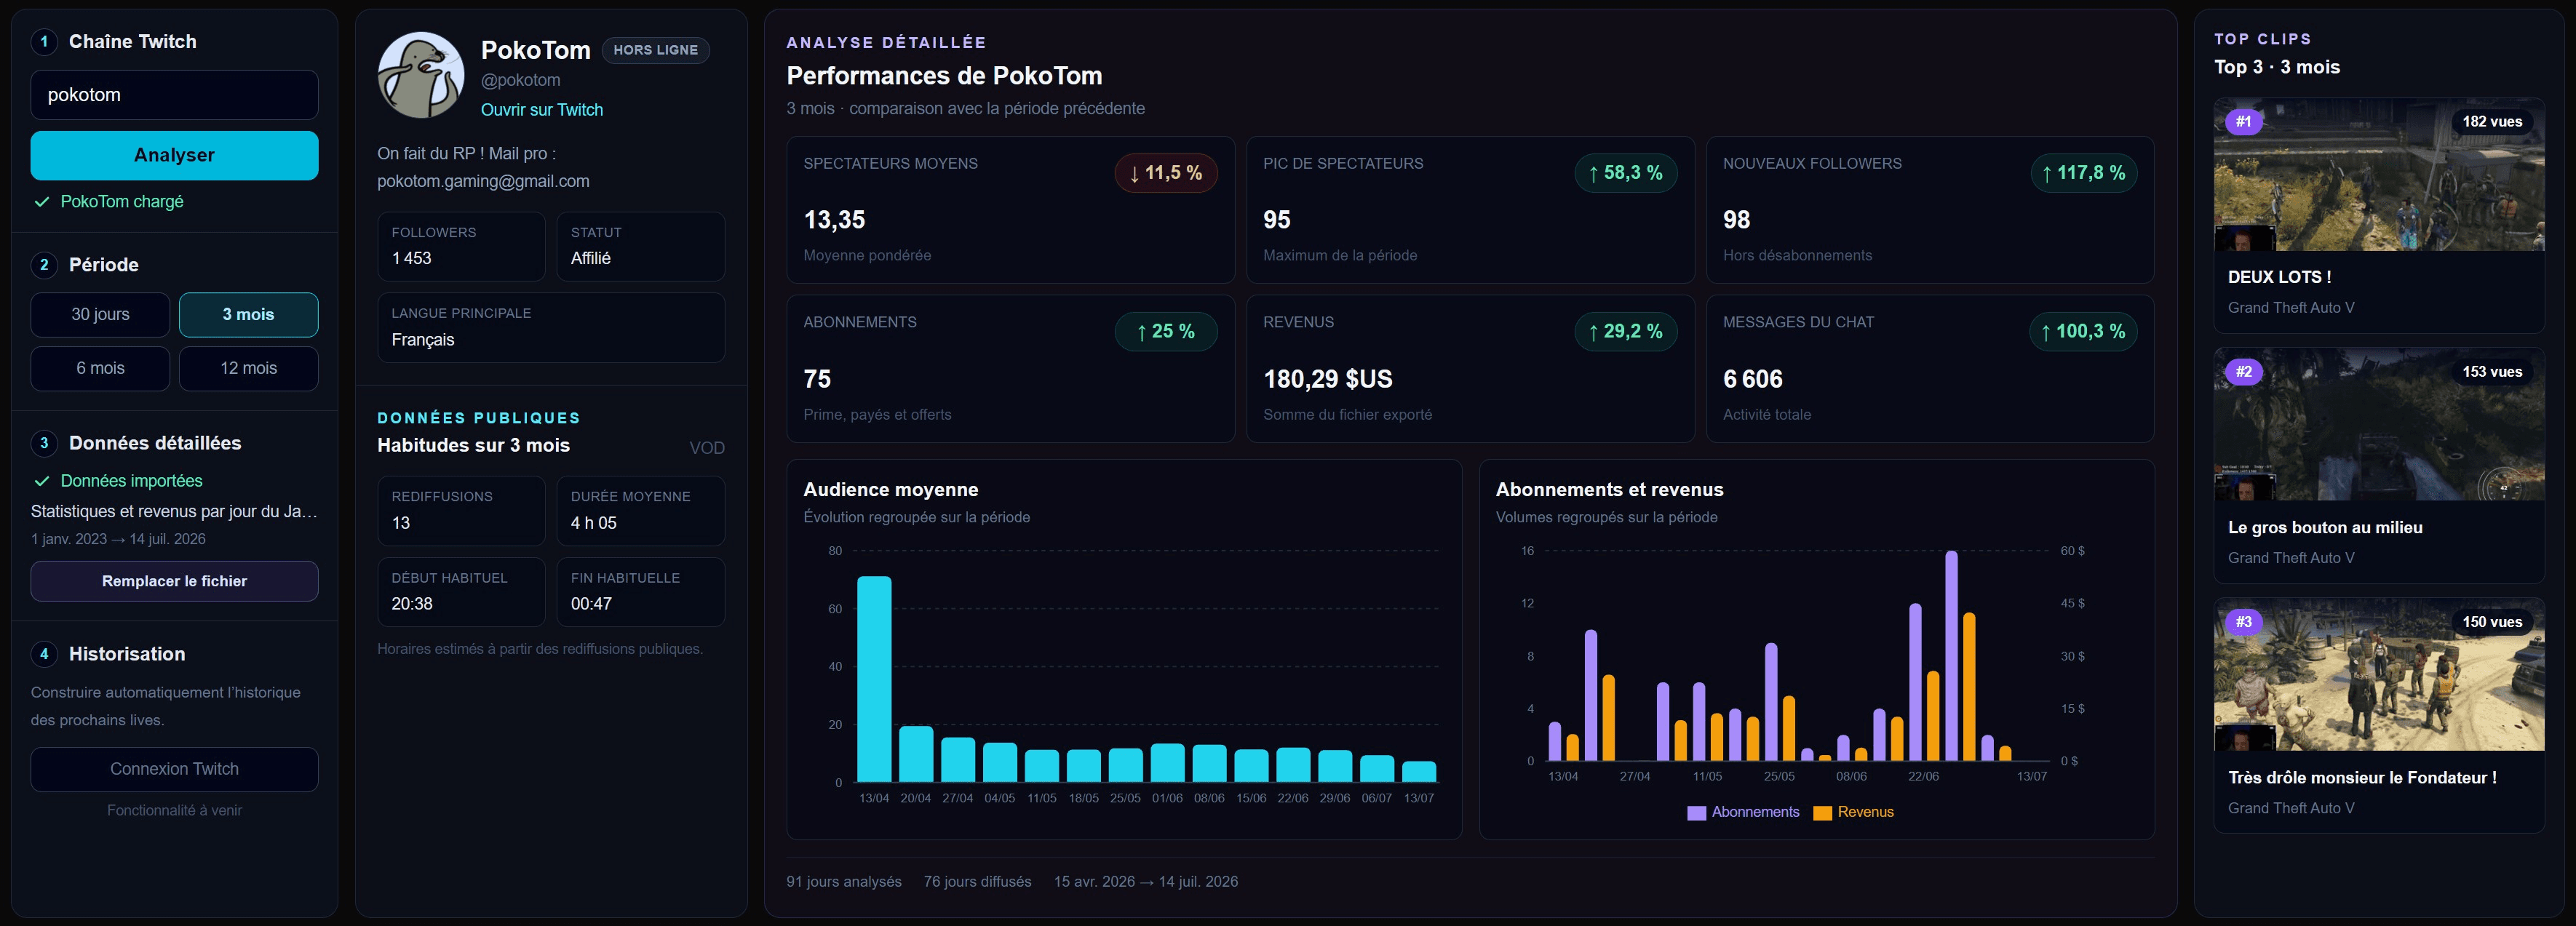Click the purple Abonnements legend swatch
The image size is (2576, 926).
point(1696,813)
